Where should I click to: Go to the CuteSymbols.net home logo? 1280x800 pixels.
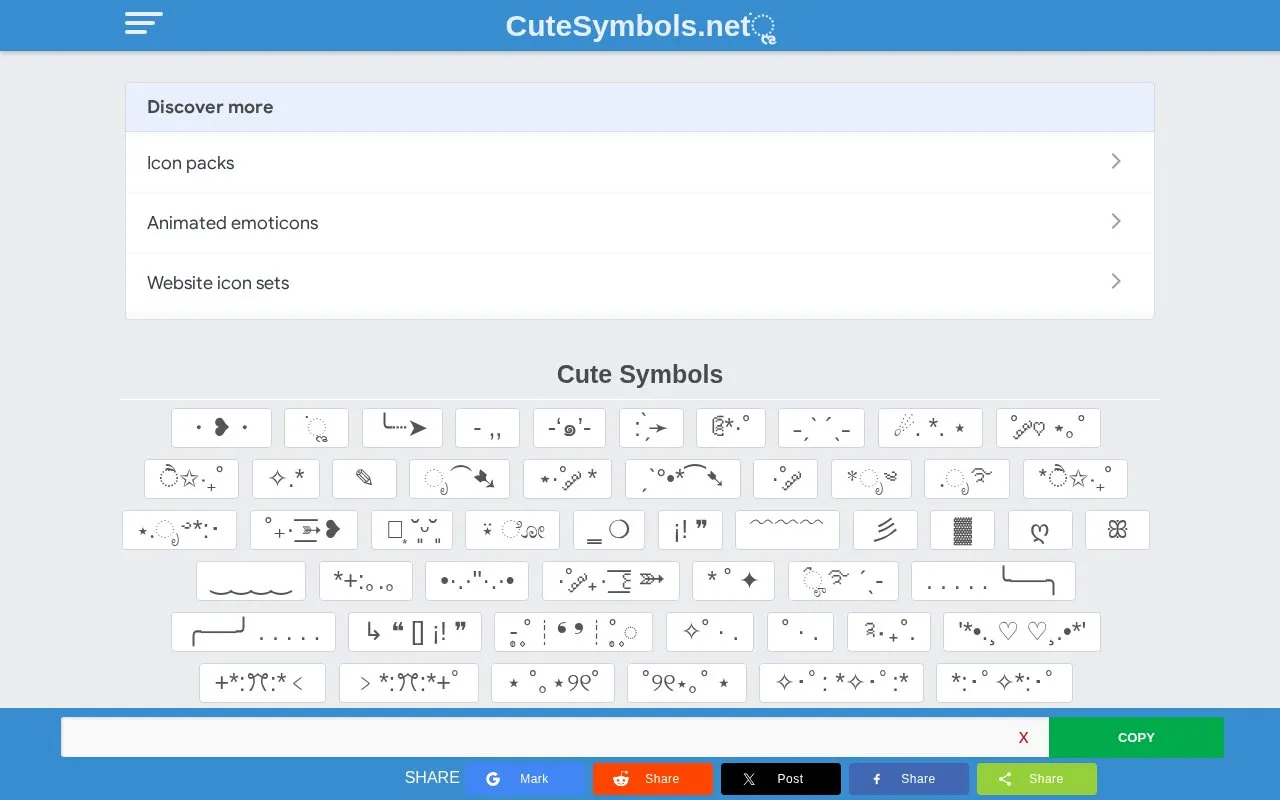[x=640, y=27]
